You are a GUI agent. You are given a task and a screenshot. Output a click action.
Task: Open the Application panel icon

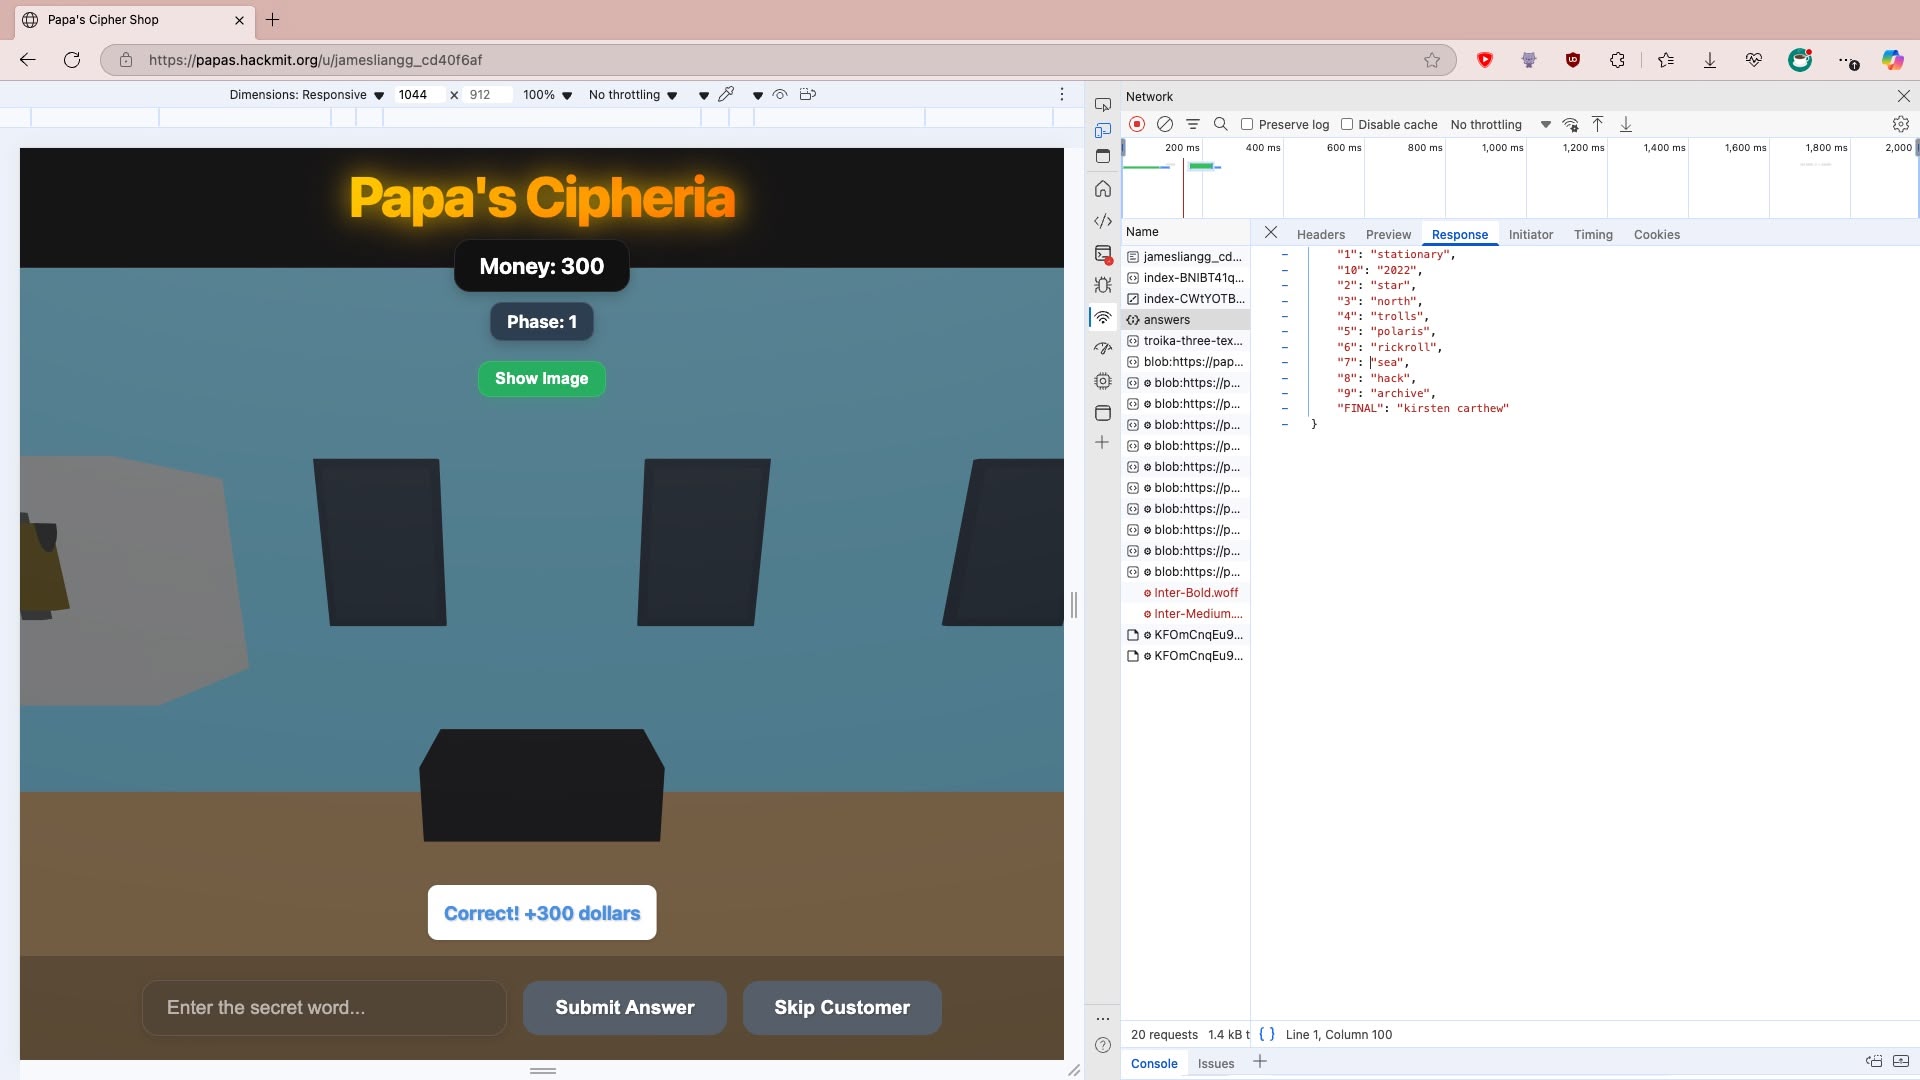coord(1103,413)
